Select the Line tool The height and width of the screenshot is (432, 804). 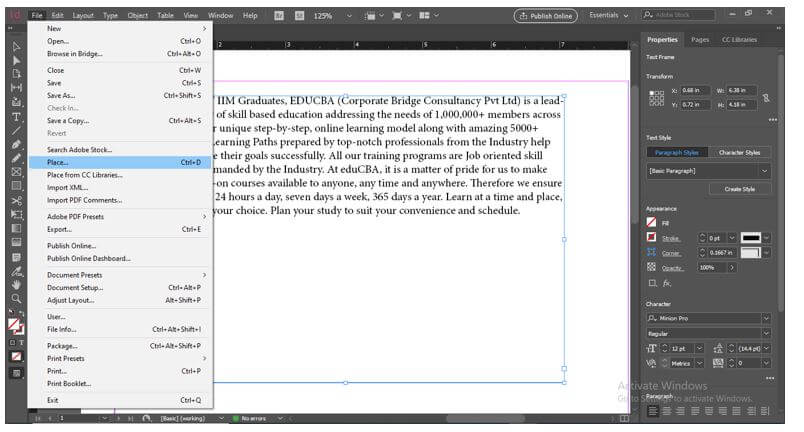point(16,131)
